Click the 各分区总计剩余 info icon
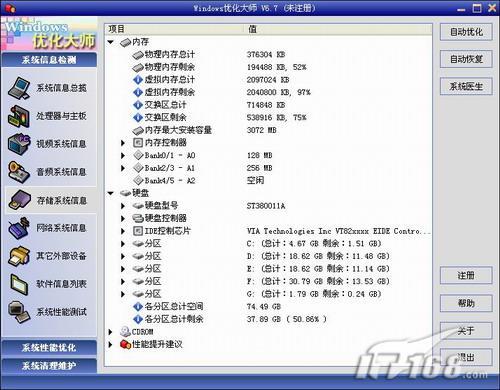500x390 pixels. pyautogui.click(x=138, y=319)
